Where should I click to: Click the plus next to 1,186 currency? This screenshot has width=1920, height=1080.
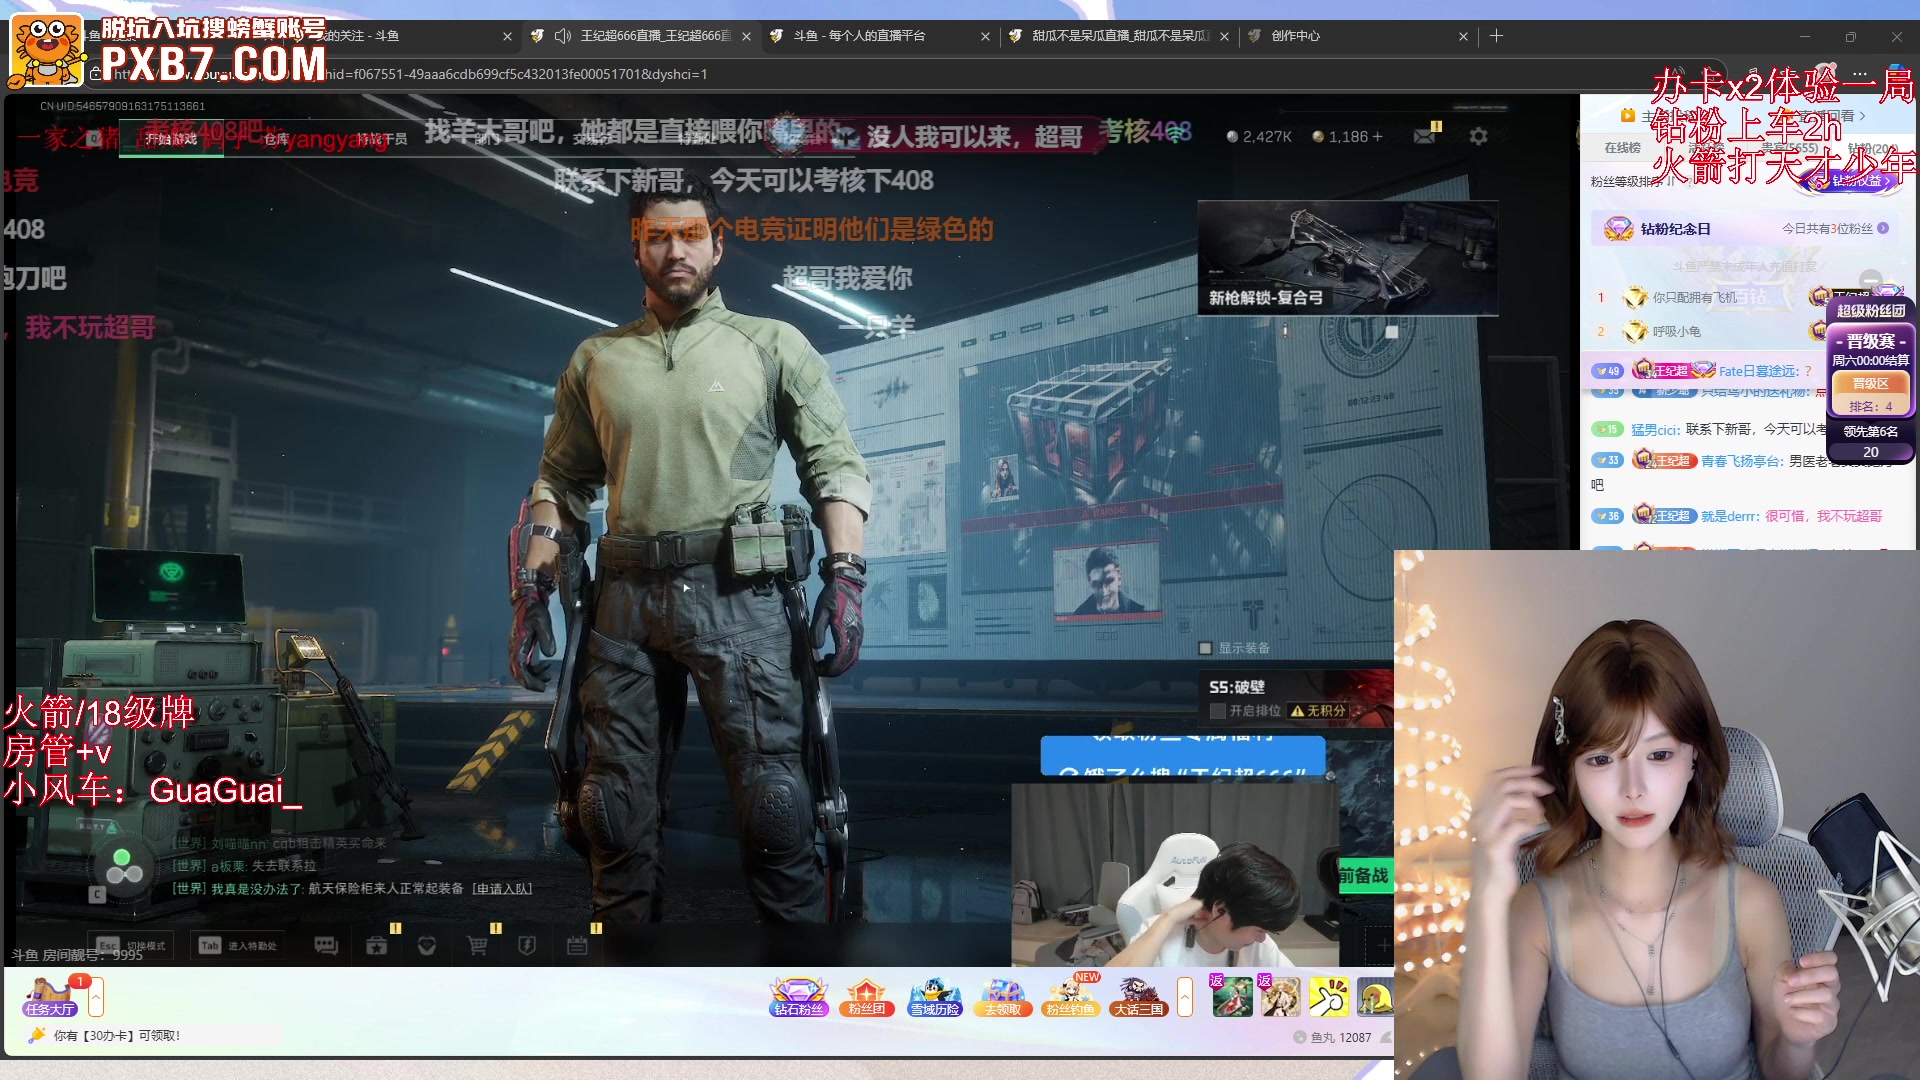coord(1377,136)
